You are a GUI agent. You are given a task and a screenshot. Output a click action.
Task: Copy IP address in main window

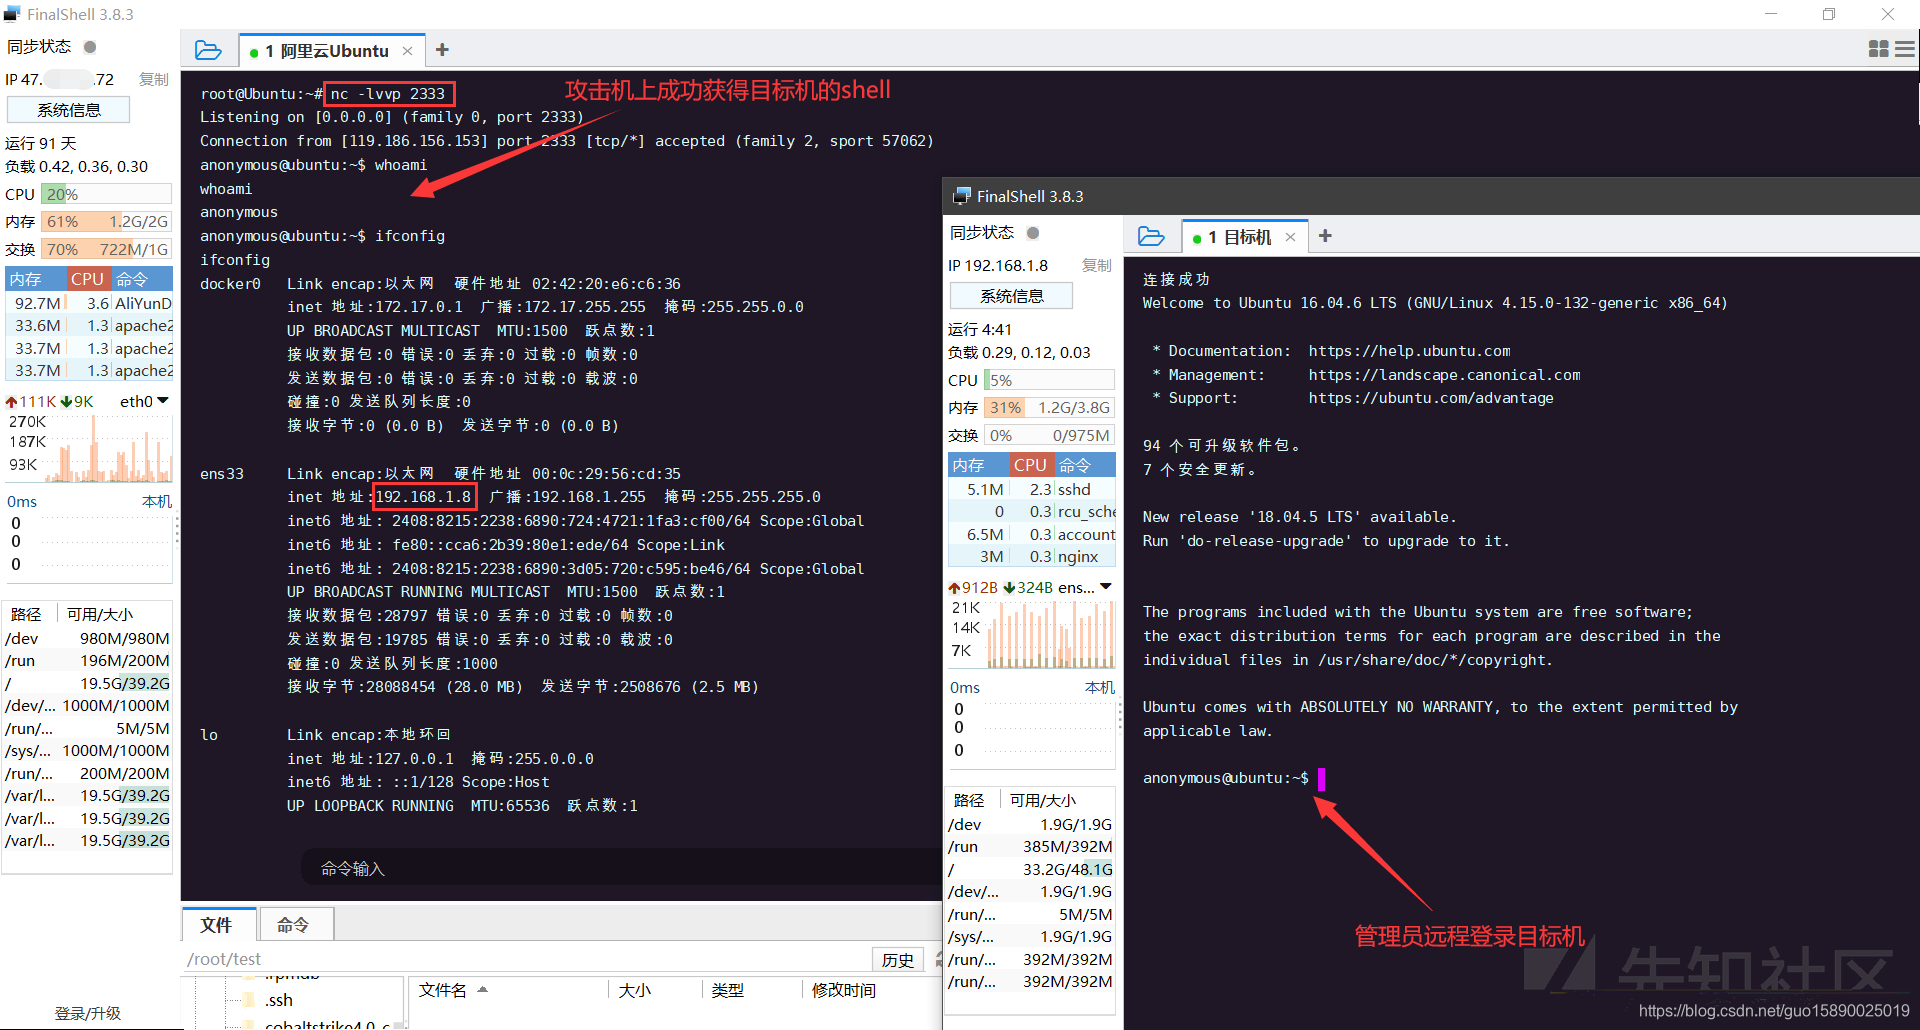tap(154, 79)
